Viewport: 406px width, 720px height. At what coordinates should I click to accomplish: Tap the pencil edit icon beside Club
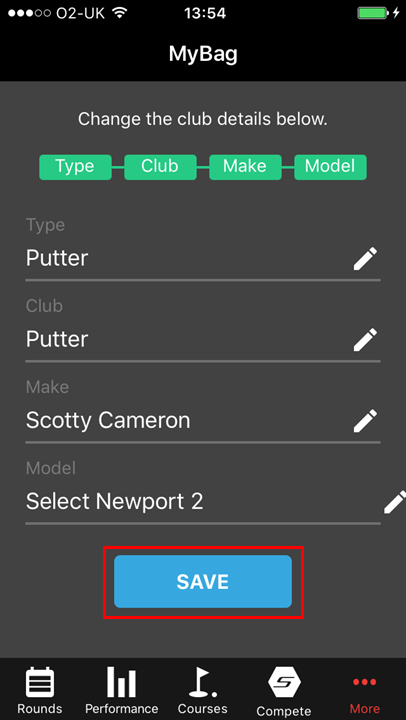[365, 340]
